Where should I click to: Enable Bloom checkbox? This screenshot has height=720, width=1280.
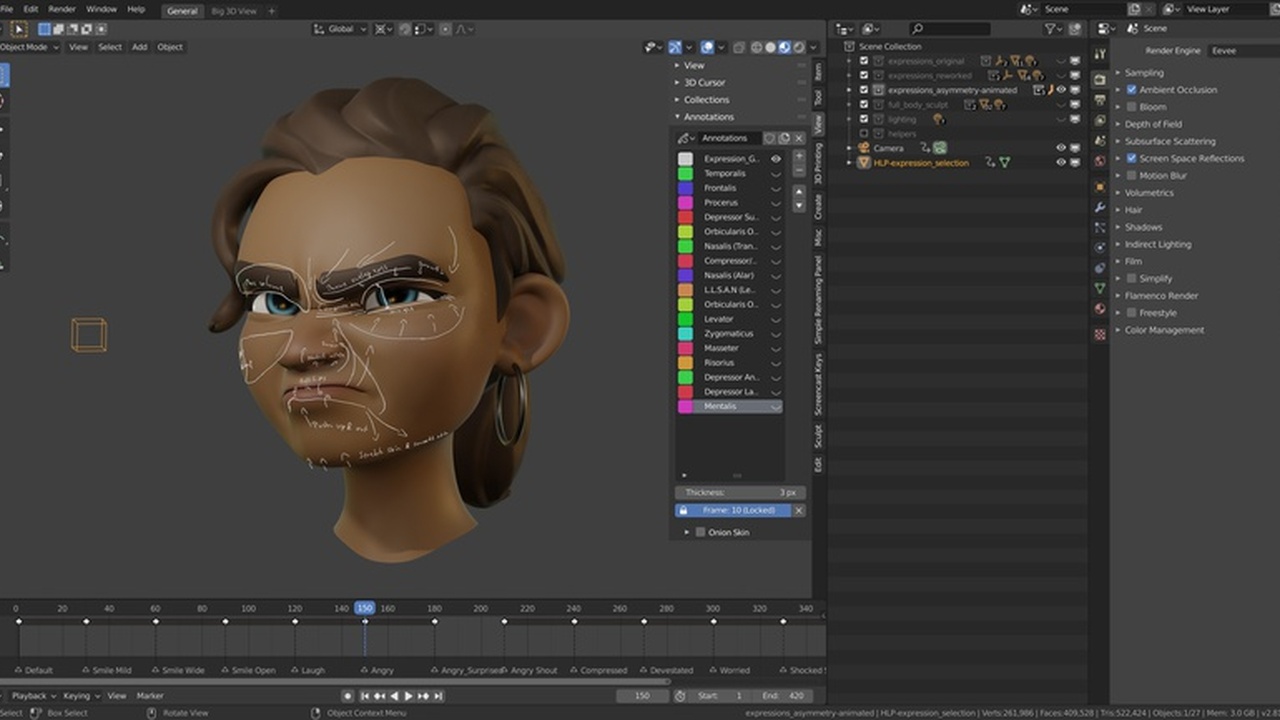1132,107
